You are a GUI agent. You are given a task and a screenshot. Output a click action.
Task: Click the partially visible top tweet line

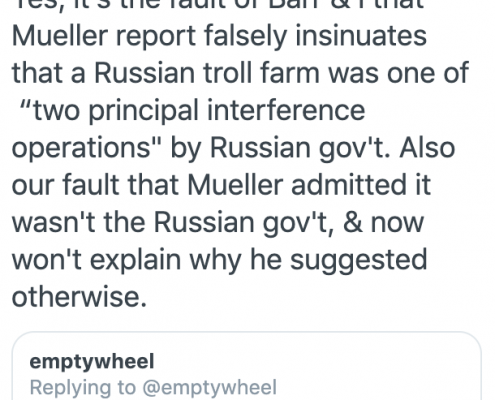pyautogui.click(x=218, y=5)
